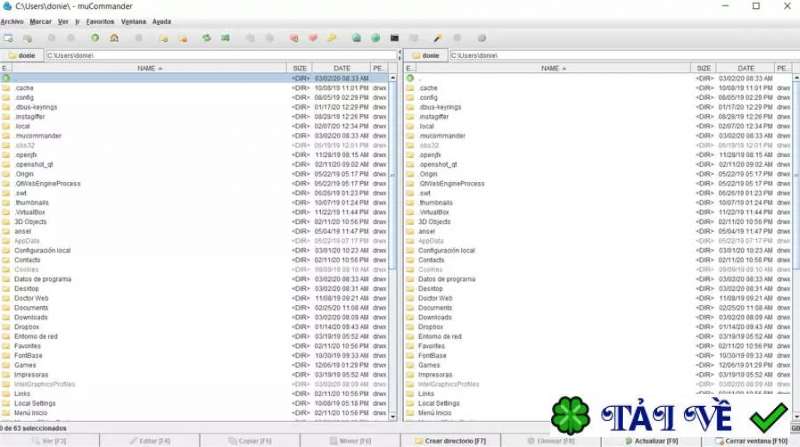Click the folder icon of .cache in left pane
The image size is (800, 447).
pos(6,88)
